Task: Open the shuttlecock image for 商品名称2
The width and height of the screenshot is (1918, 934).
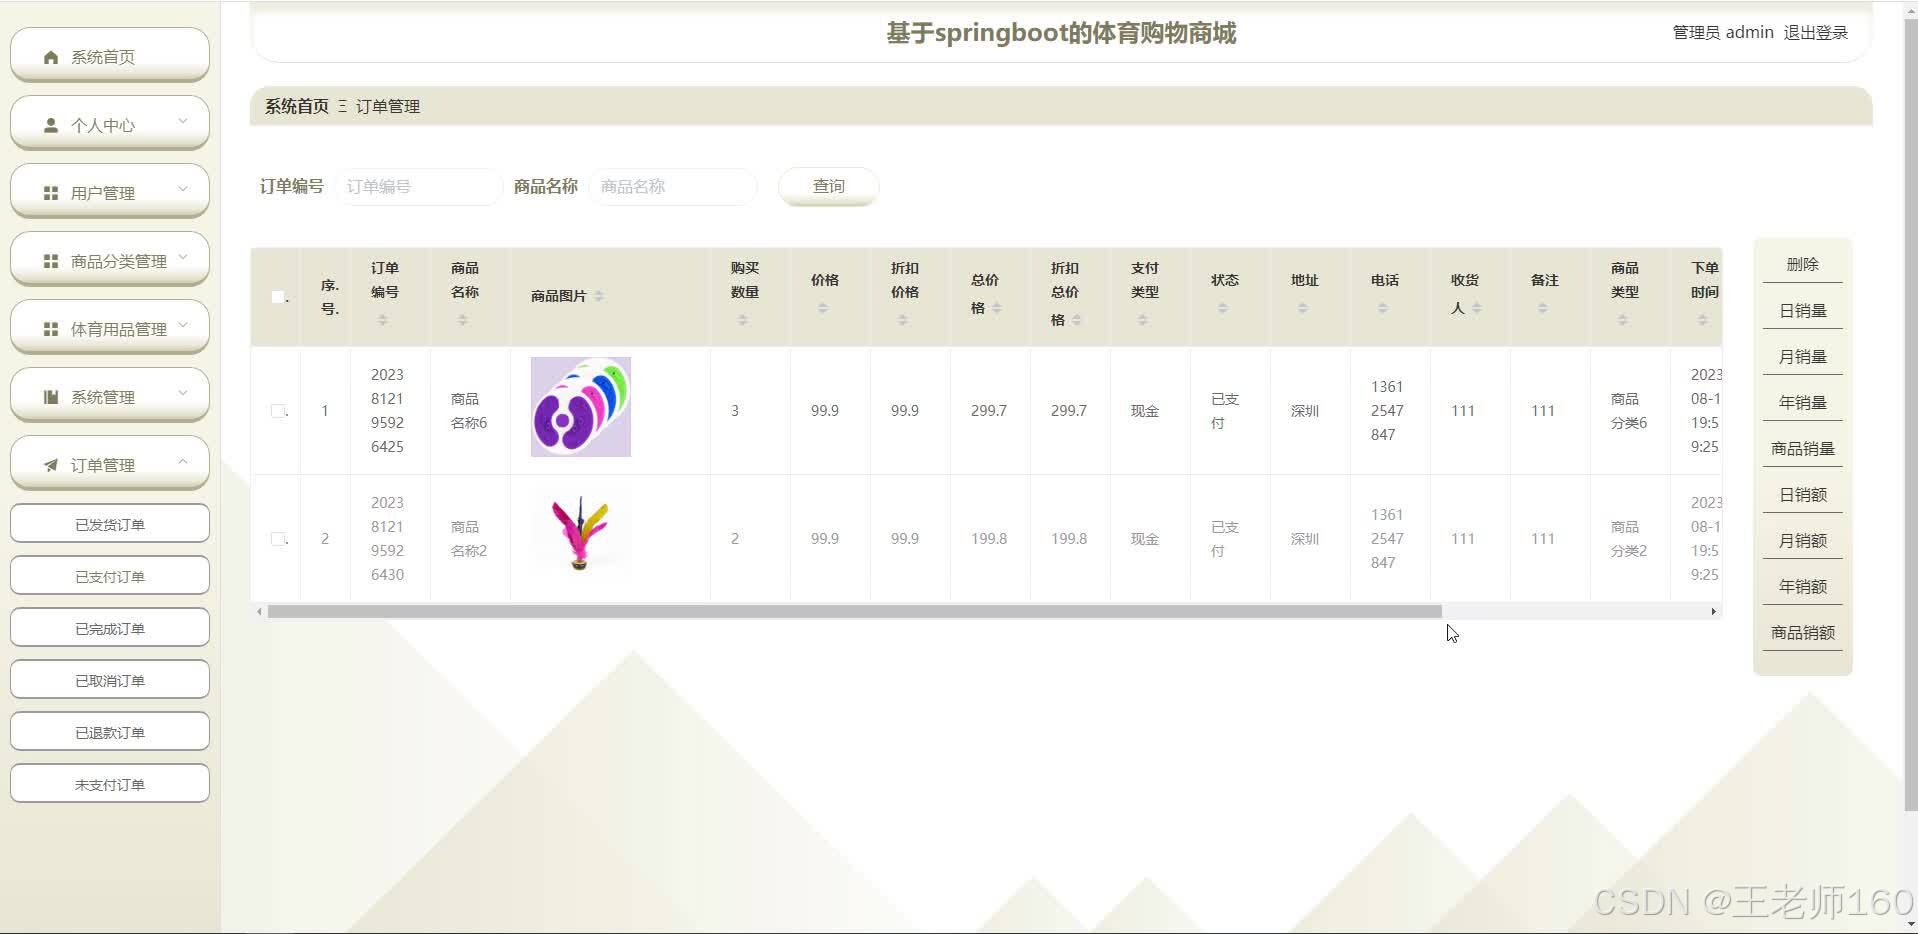Action: coord(581,535)
